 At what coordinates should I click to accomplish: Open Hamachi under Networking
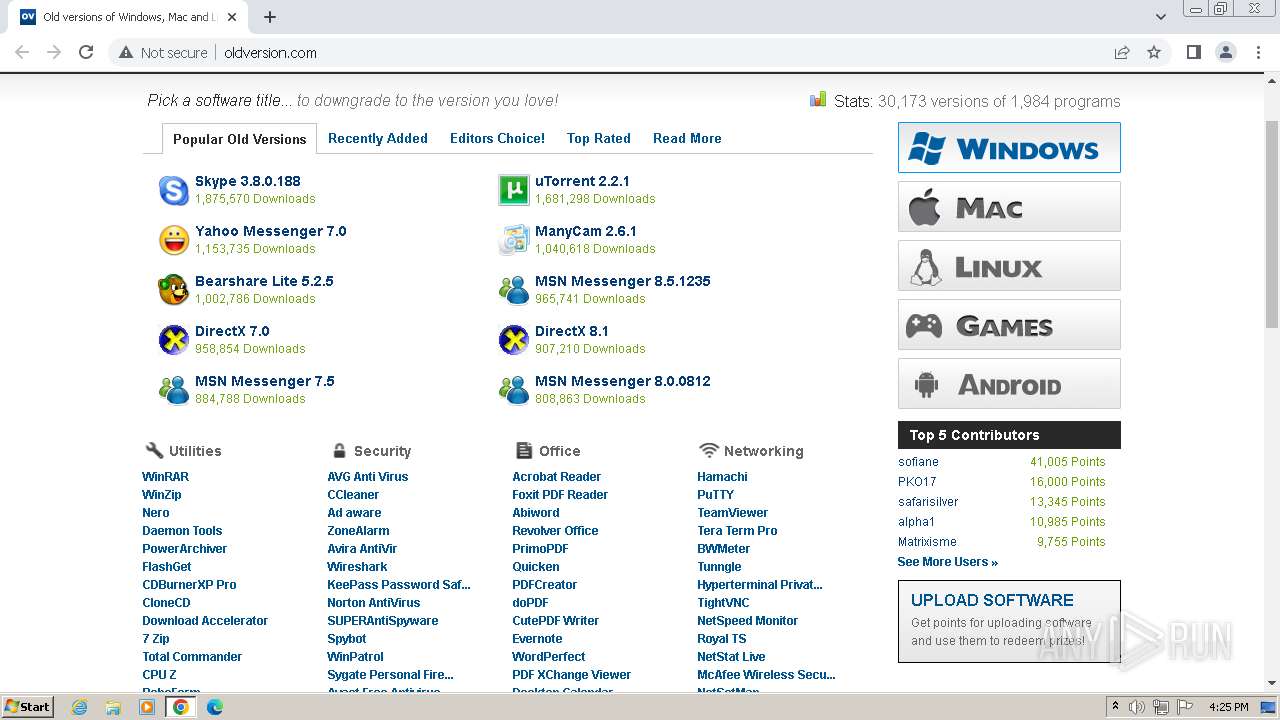722,477
